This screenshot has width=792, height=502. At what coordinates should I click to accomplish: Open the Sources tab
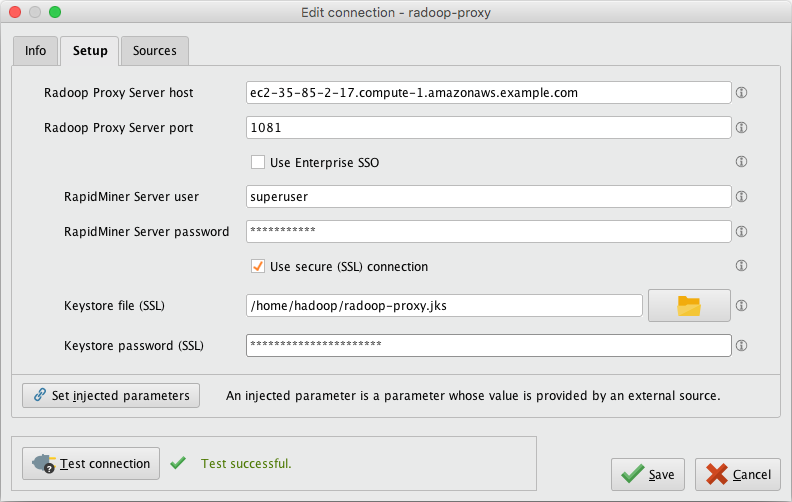pos(154,51)
